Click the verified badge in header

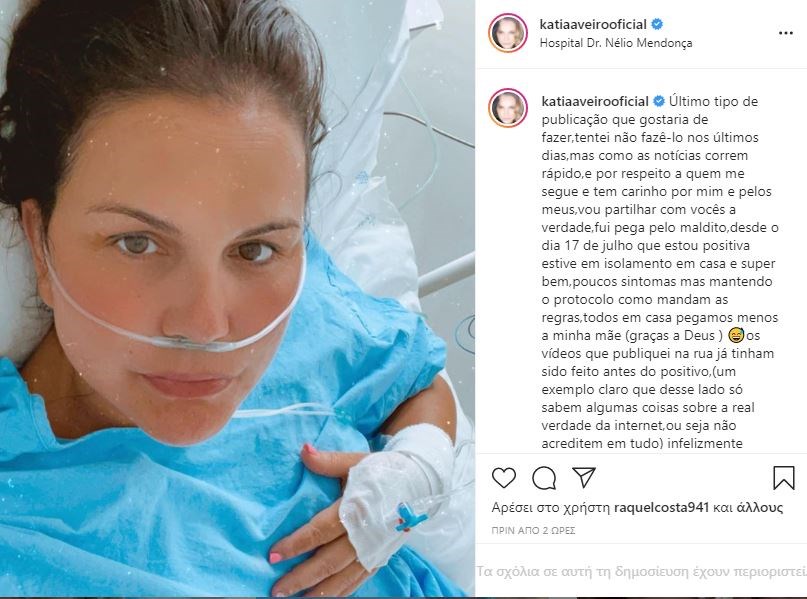(x=657, y=24)
